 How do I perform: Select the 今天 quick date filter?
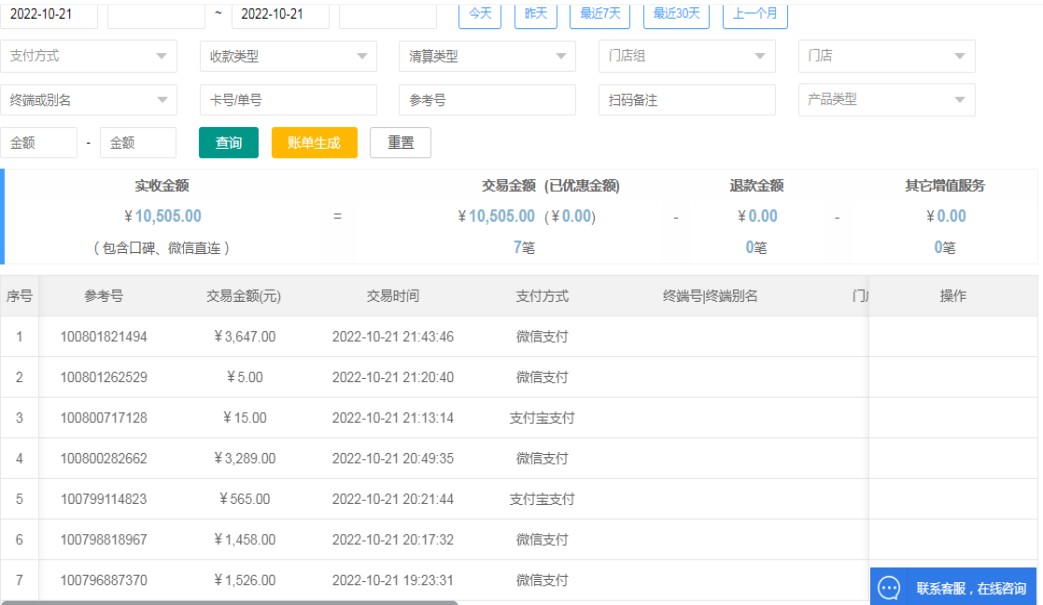(x=480, y=14)
